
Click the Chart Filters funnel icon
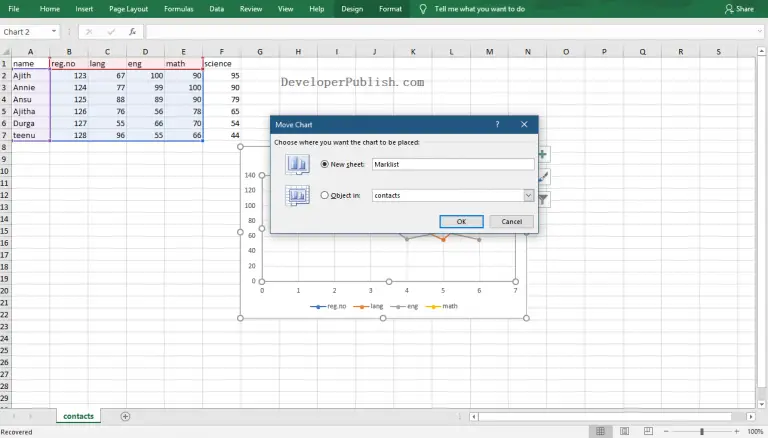click(543, 199)
